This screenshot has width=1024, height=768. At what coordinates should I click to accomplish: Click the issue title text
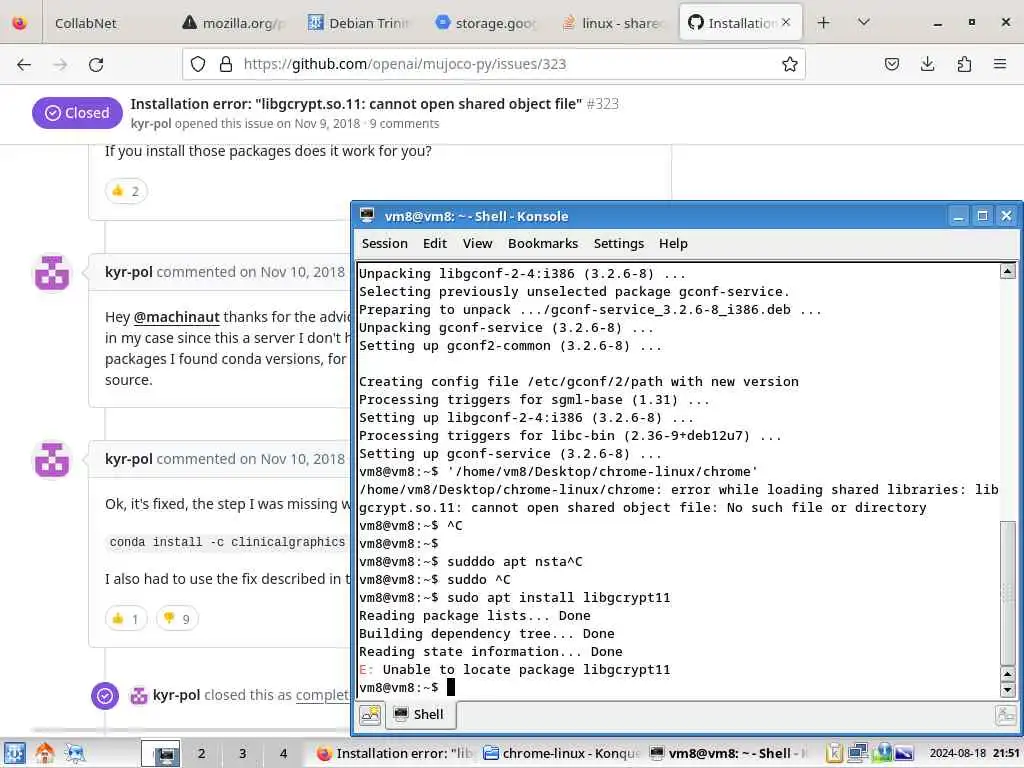(x=356, y=104)
